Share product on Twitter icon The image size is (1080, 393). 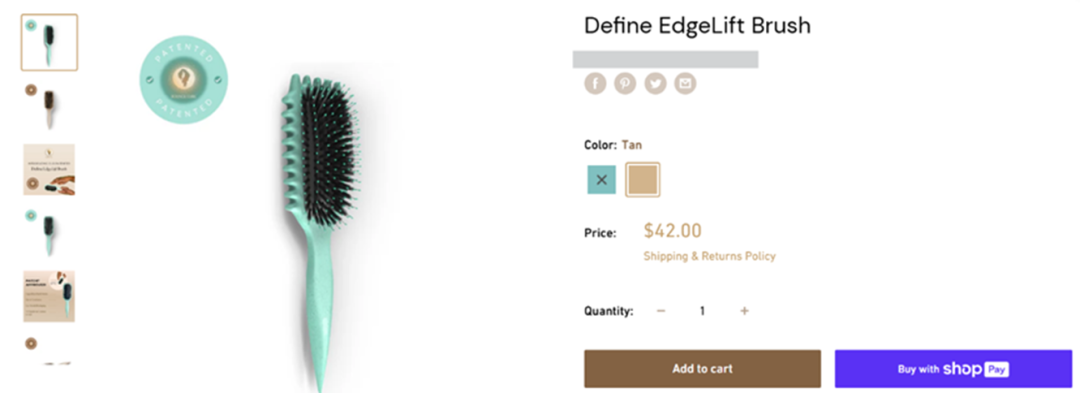[x=655, y=84]
